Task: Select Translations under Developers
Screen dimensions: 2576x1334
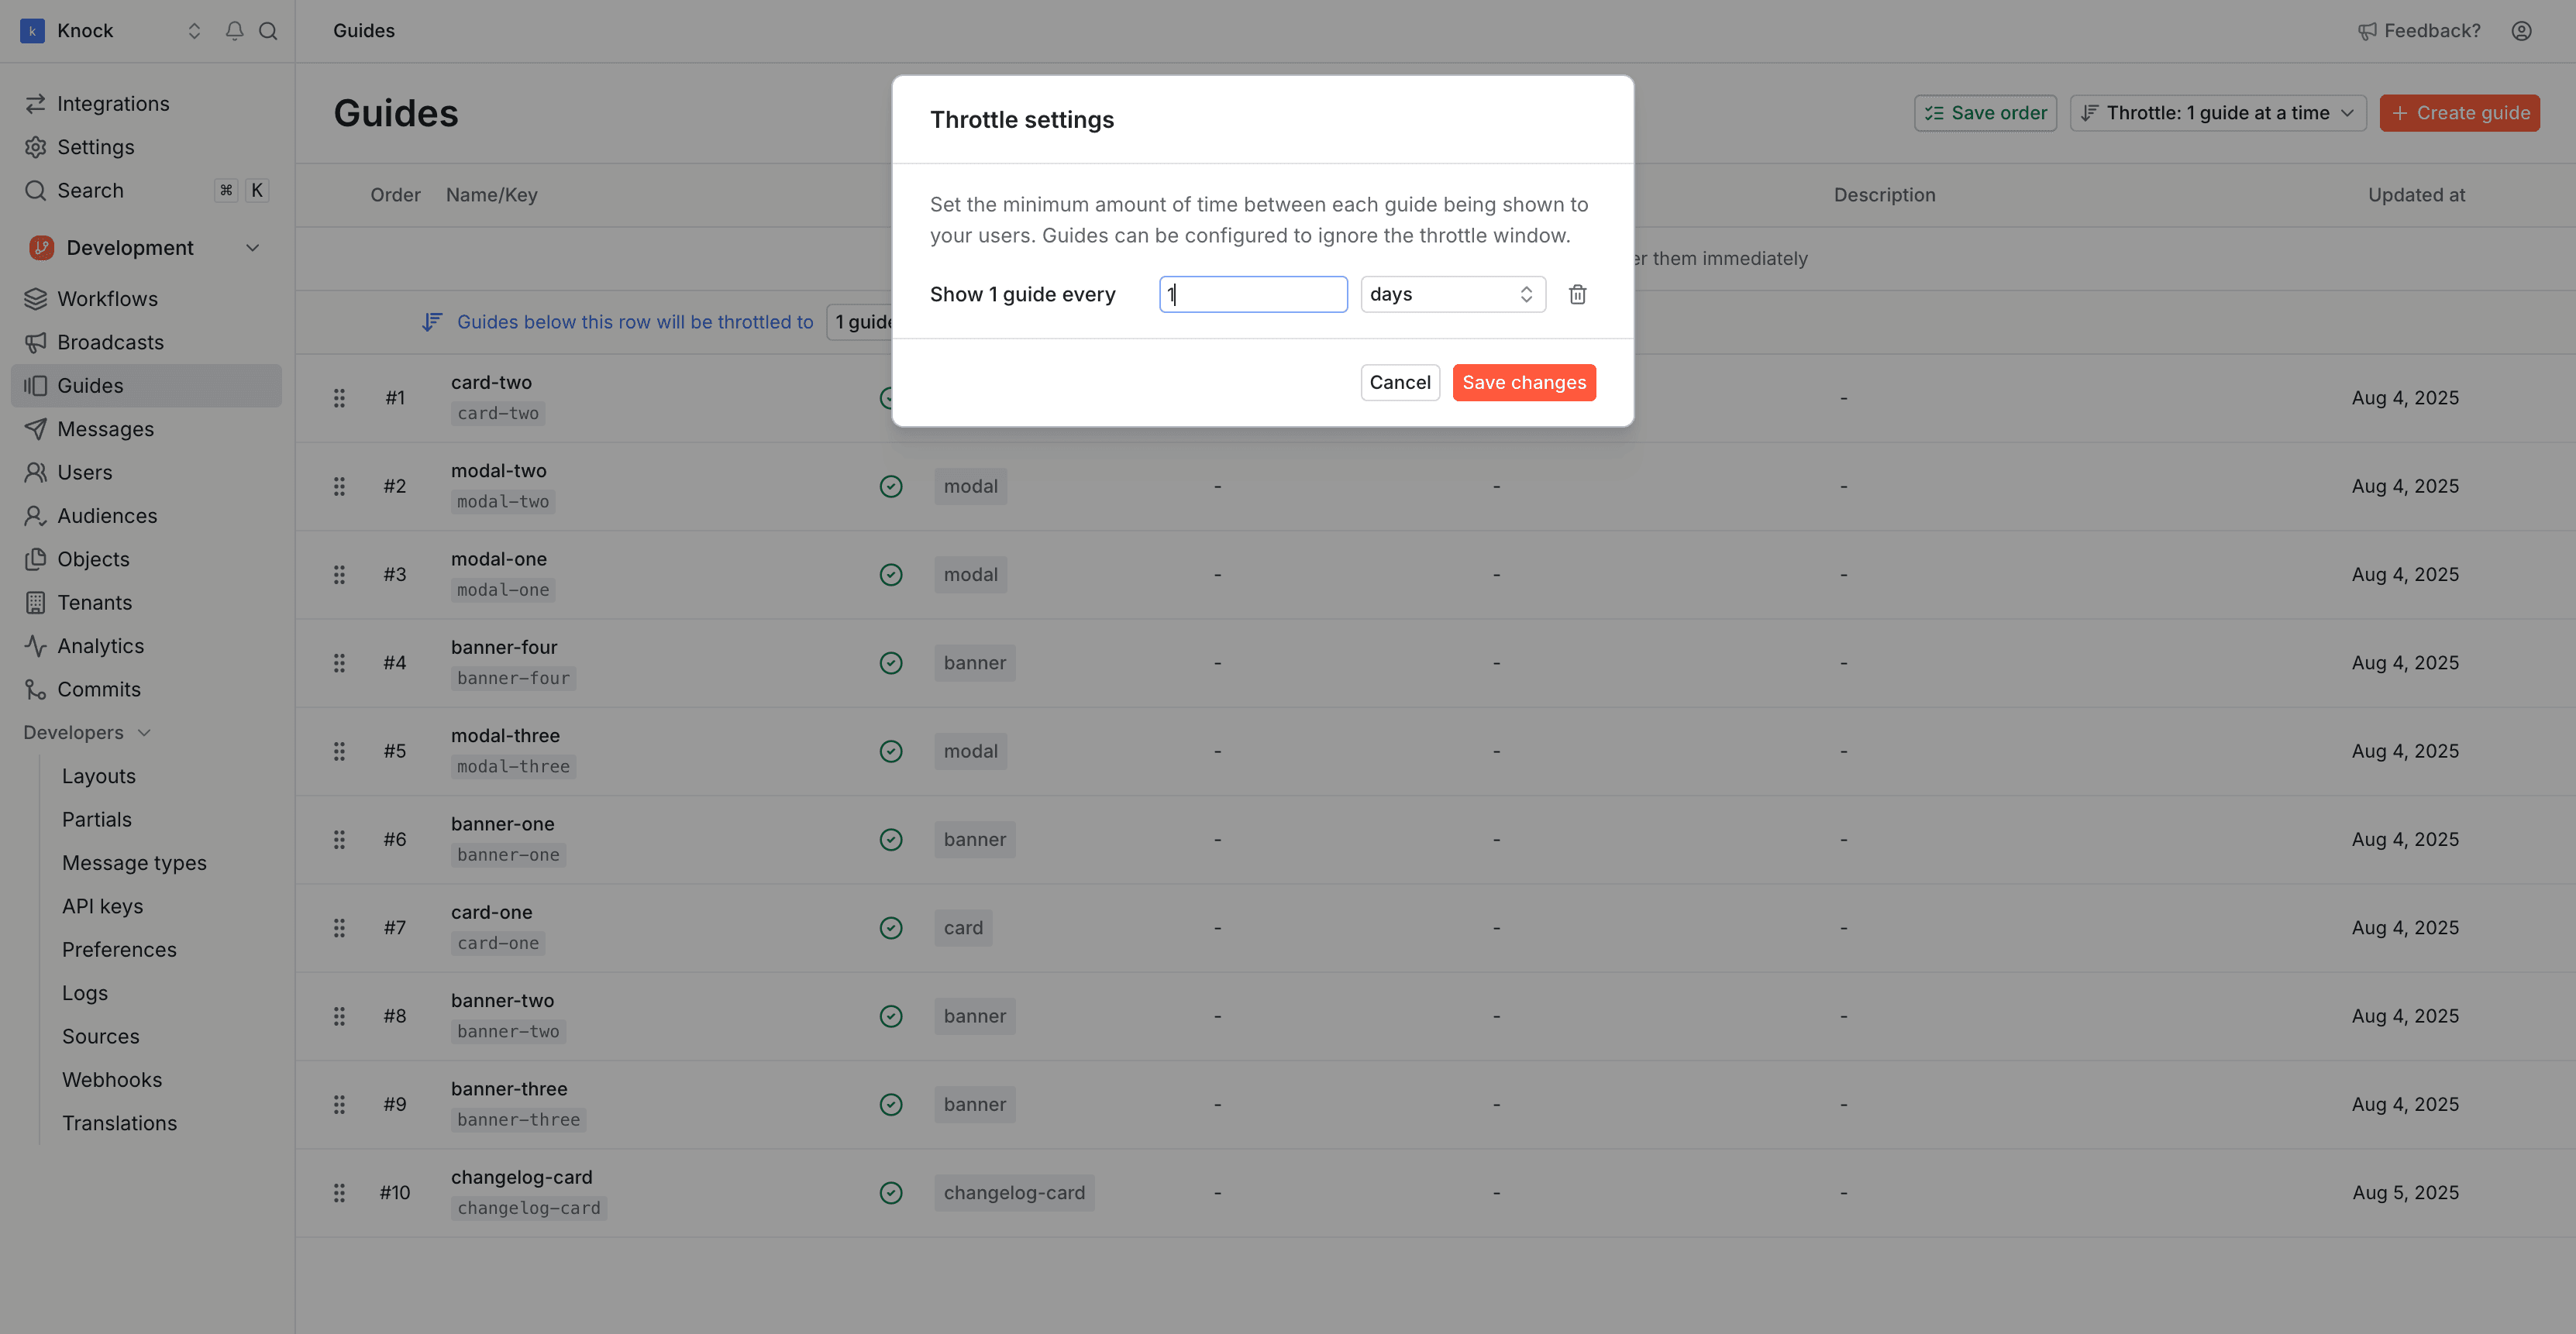Action: point(119,1123)
